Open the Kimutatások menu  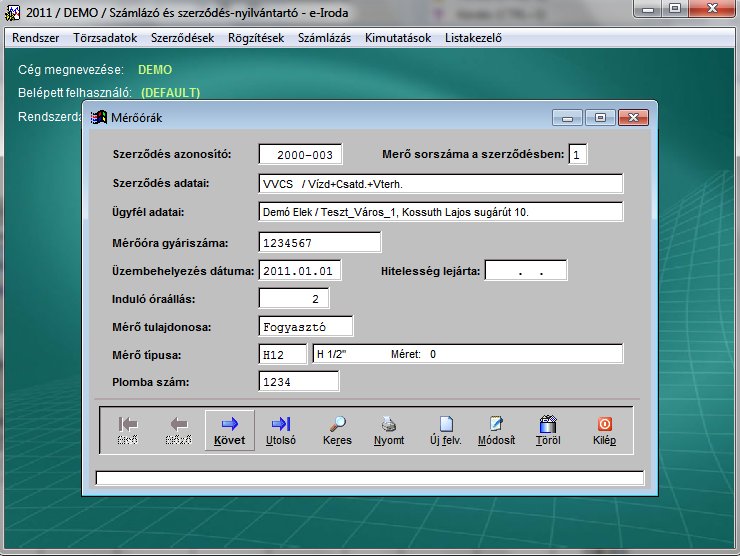[x=398, y=38]
